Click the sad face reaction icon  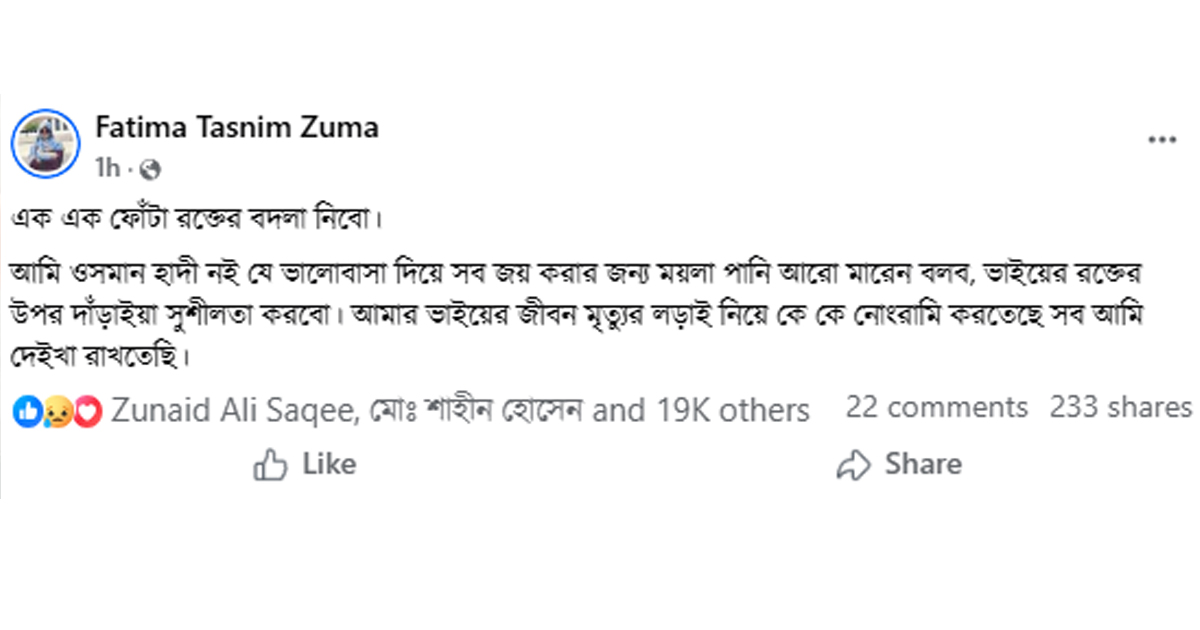pyautogui.click(x=57, y=410)
